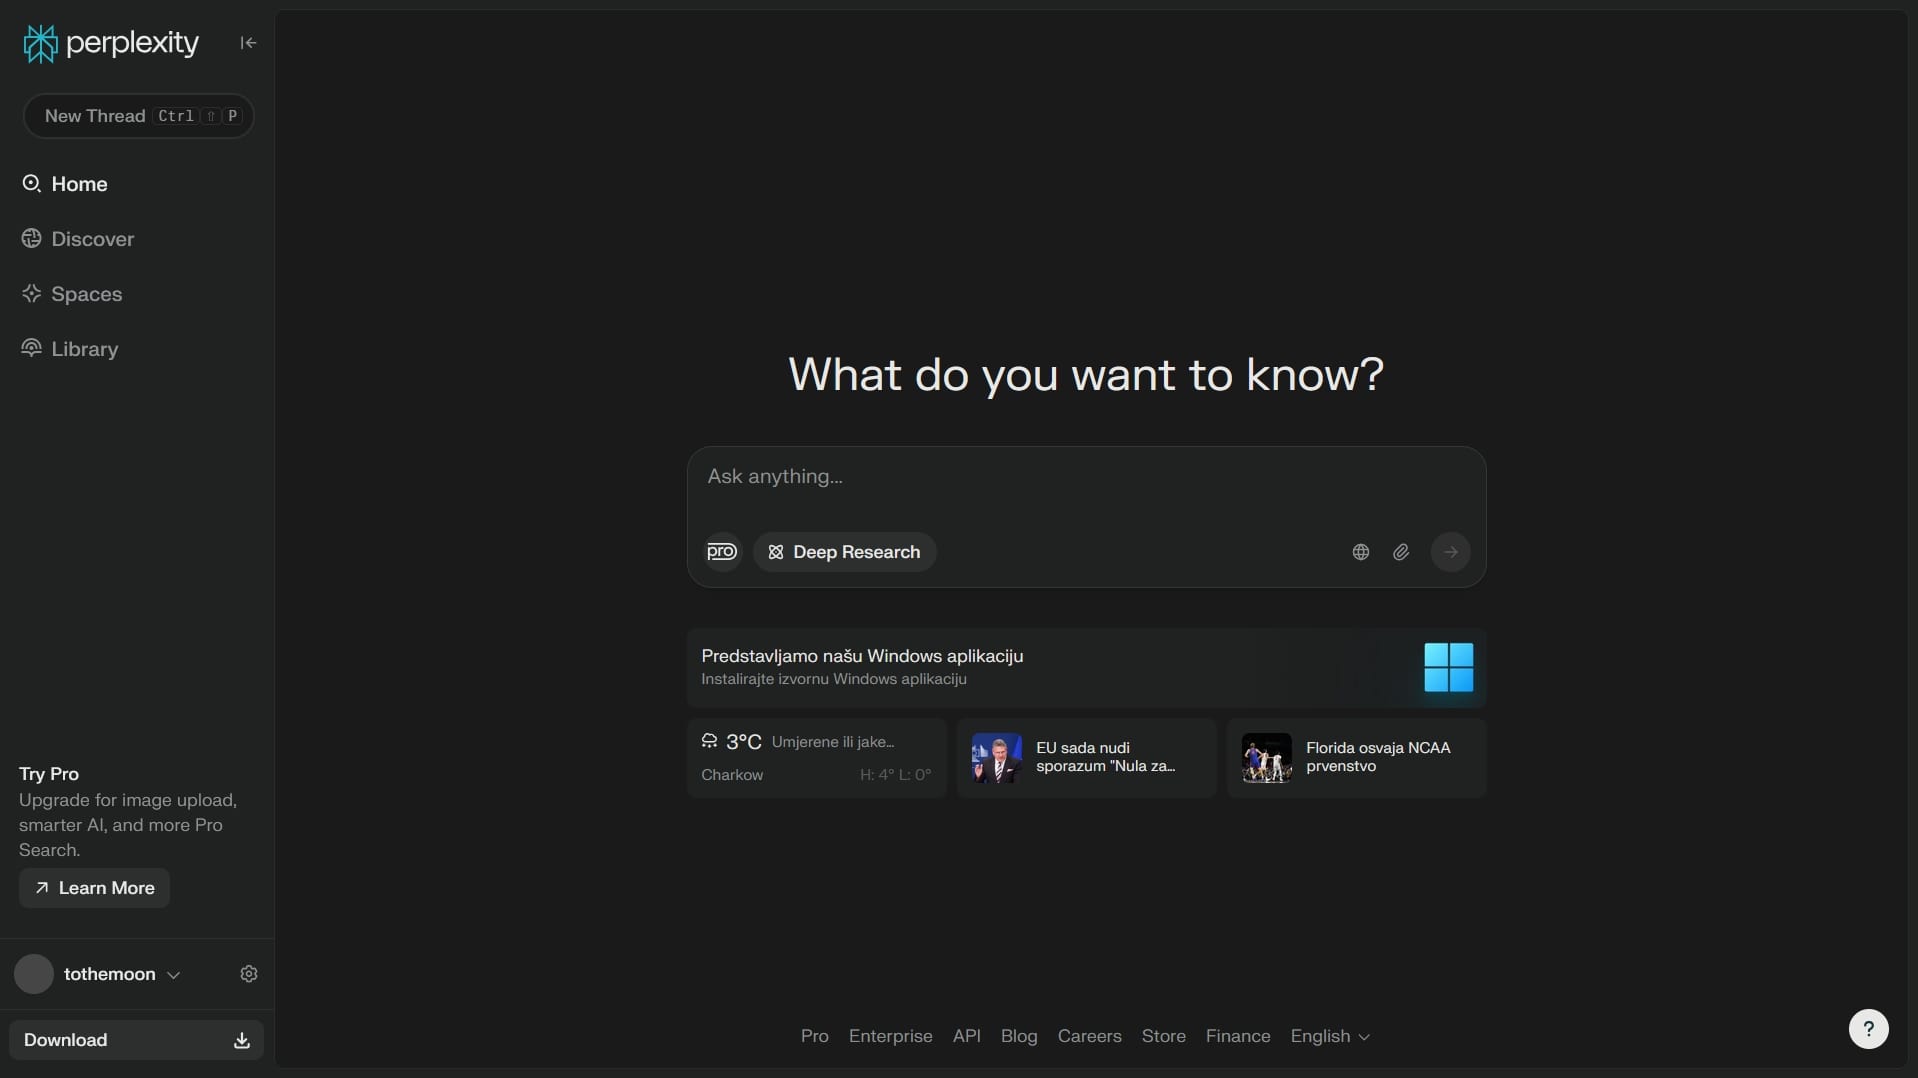
Task: Open the Enterprise footer link
Action: 890,1036
